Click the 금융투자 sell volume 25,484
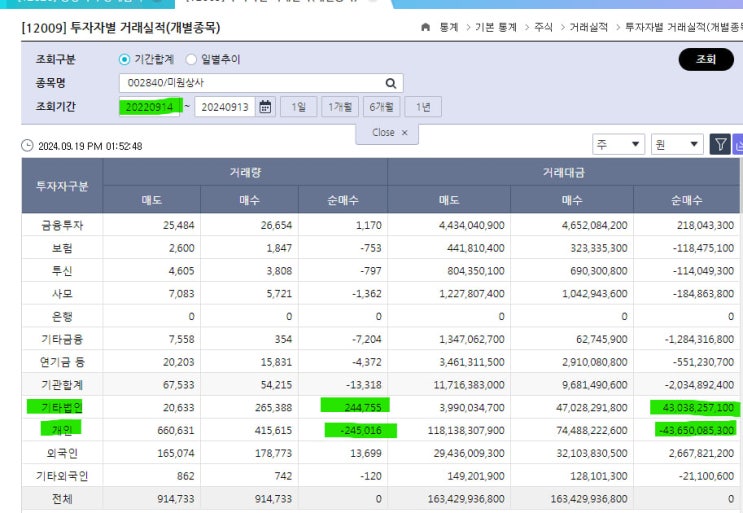Viewport: 743px width, 513px height. [x=179, y=225]
